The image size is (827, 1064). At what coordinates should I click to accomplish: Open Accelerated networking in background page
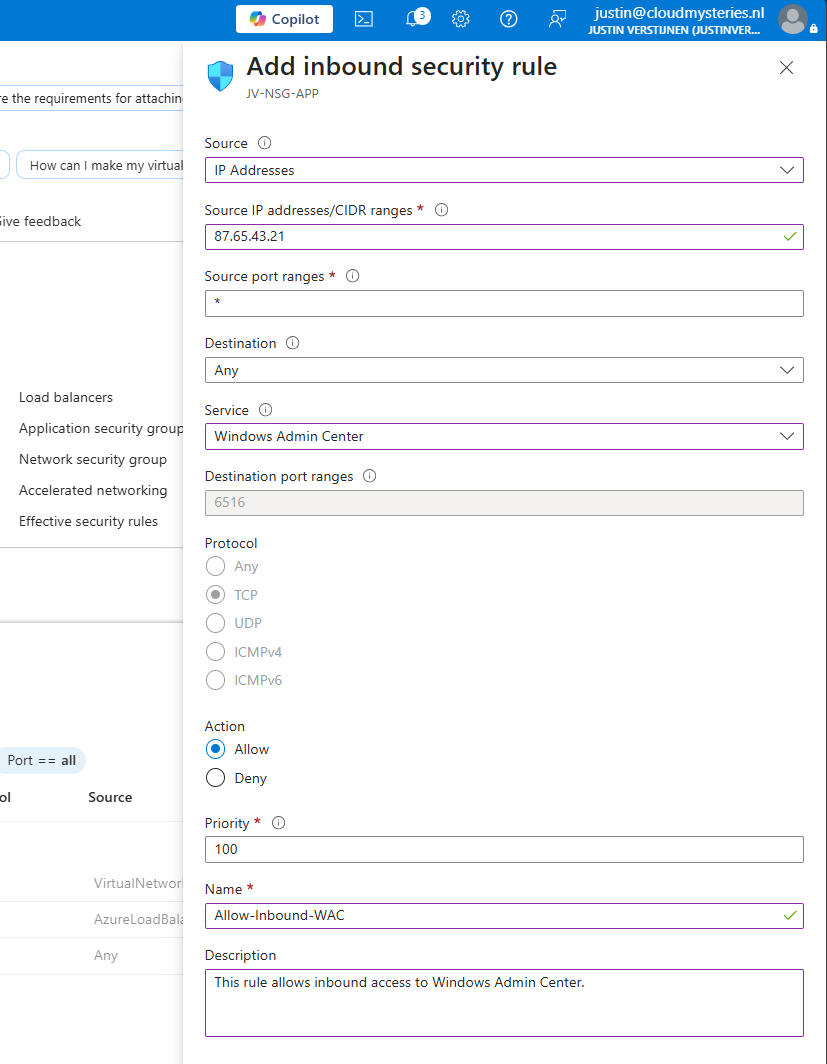click(93, 491)
